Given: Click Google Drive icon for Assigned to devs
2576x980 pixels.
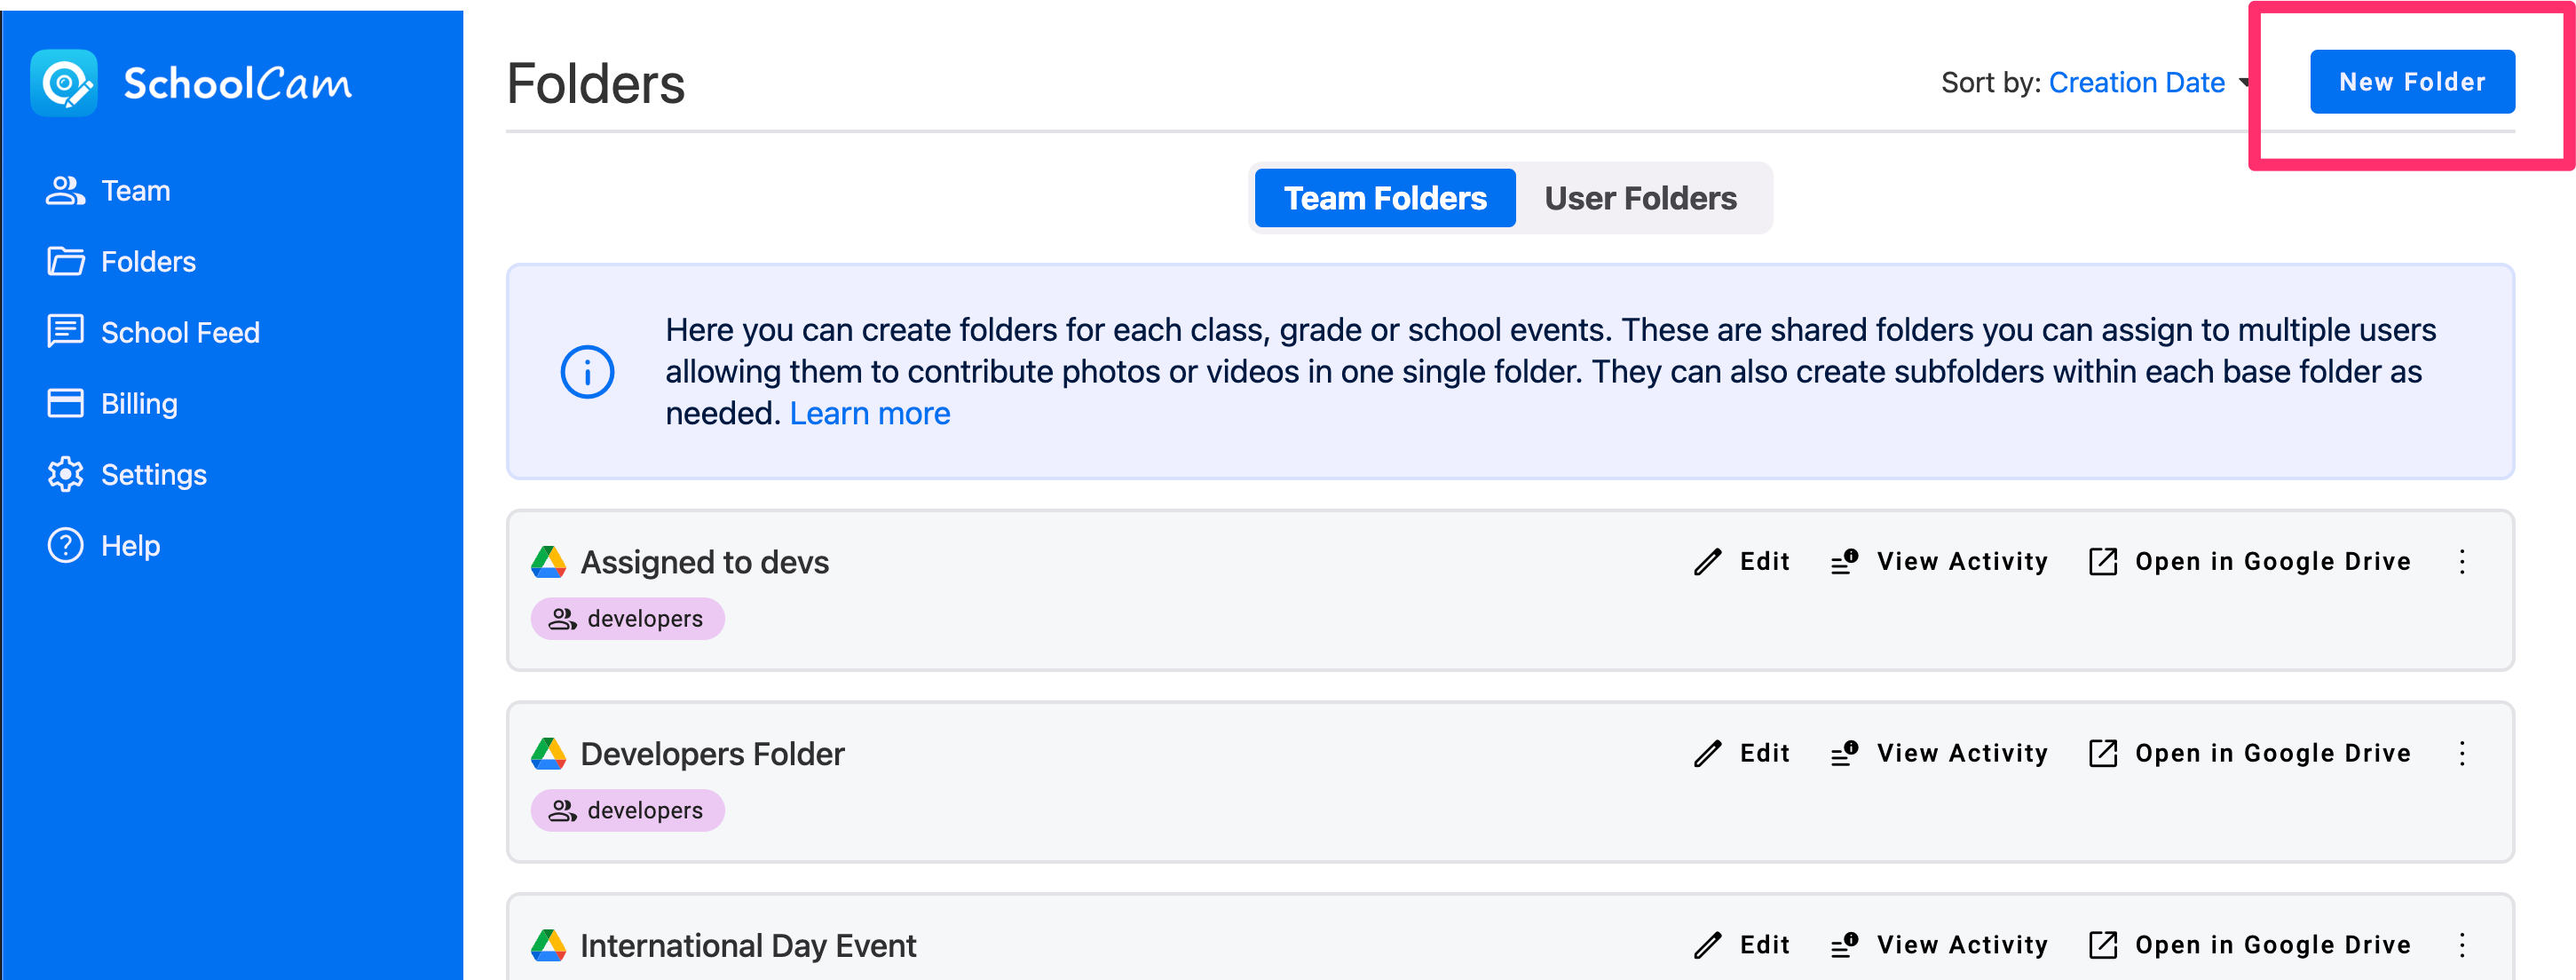Looking at the screenshot, I should coord(548,562).
